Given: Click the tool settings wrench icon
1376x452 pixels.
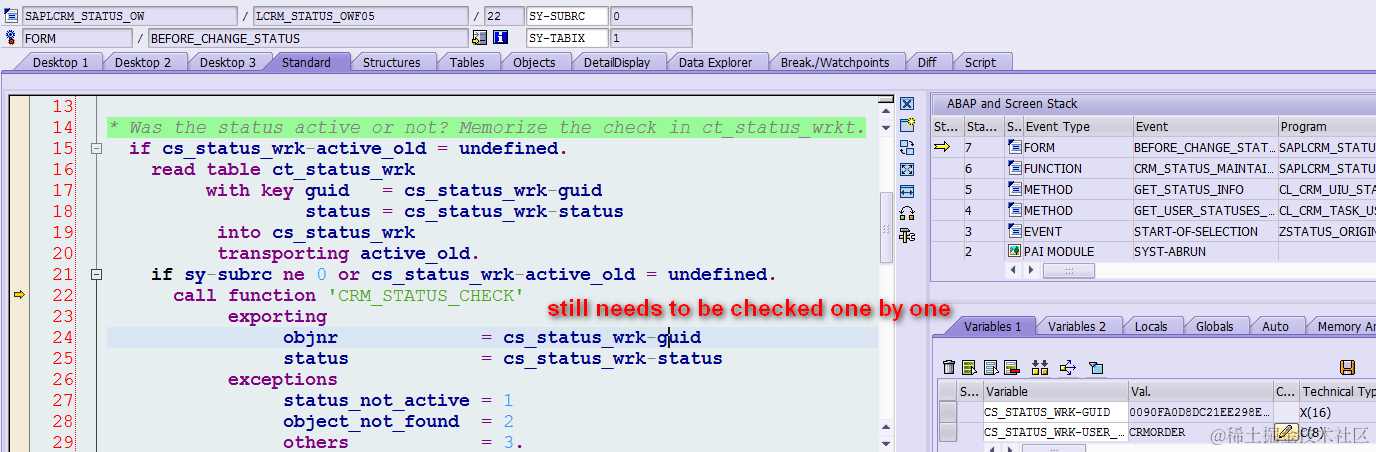Looking at the screenshot, I should (x=907, y=236).
